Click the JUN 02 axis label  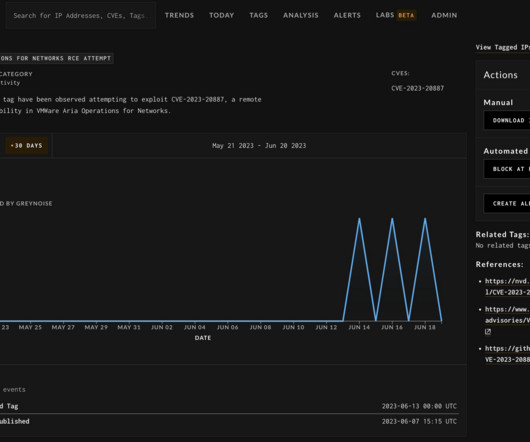coord(162,327)
